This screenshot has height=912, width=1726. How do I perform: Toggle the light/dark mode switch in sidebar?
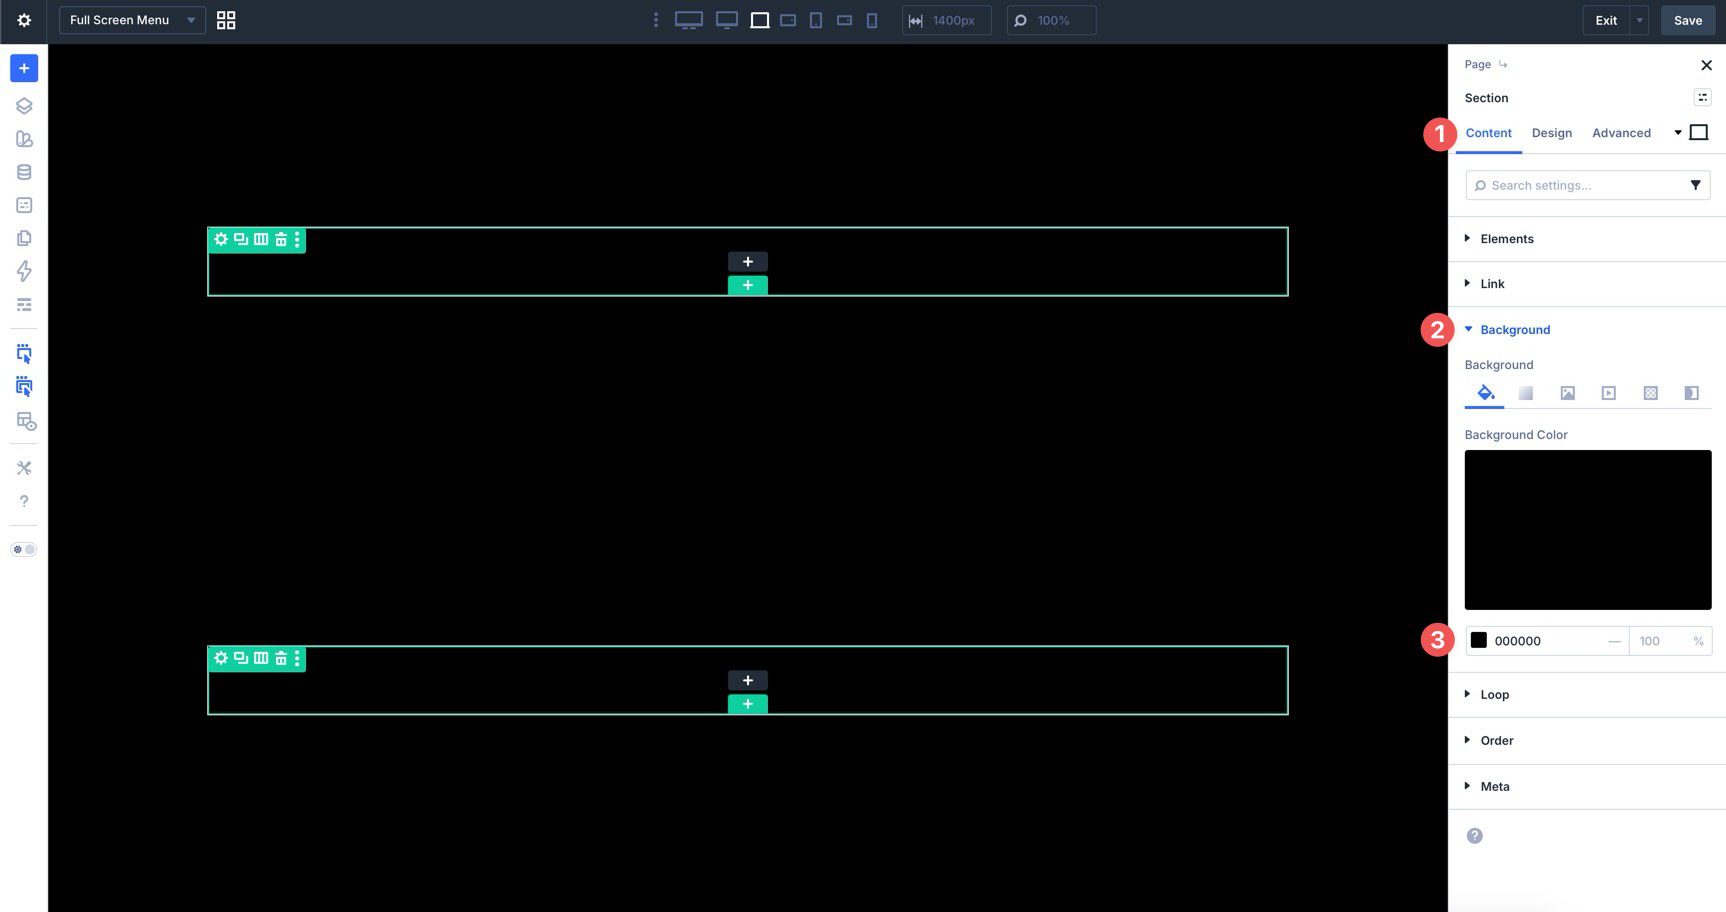[24, 549]
